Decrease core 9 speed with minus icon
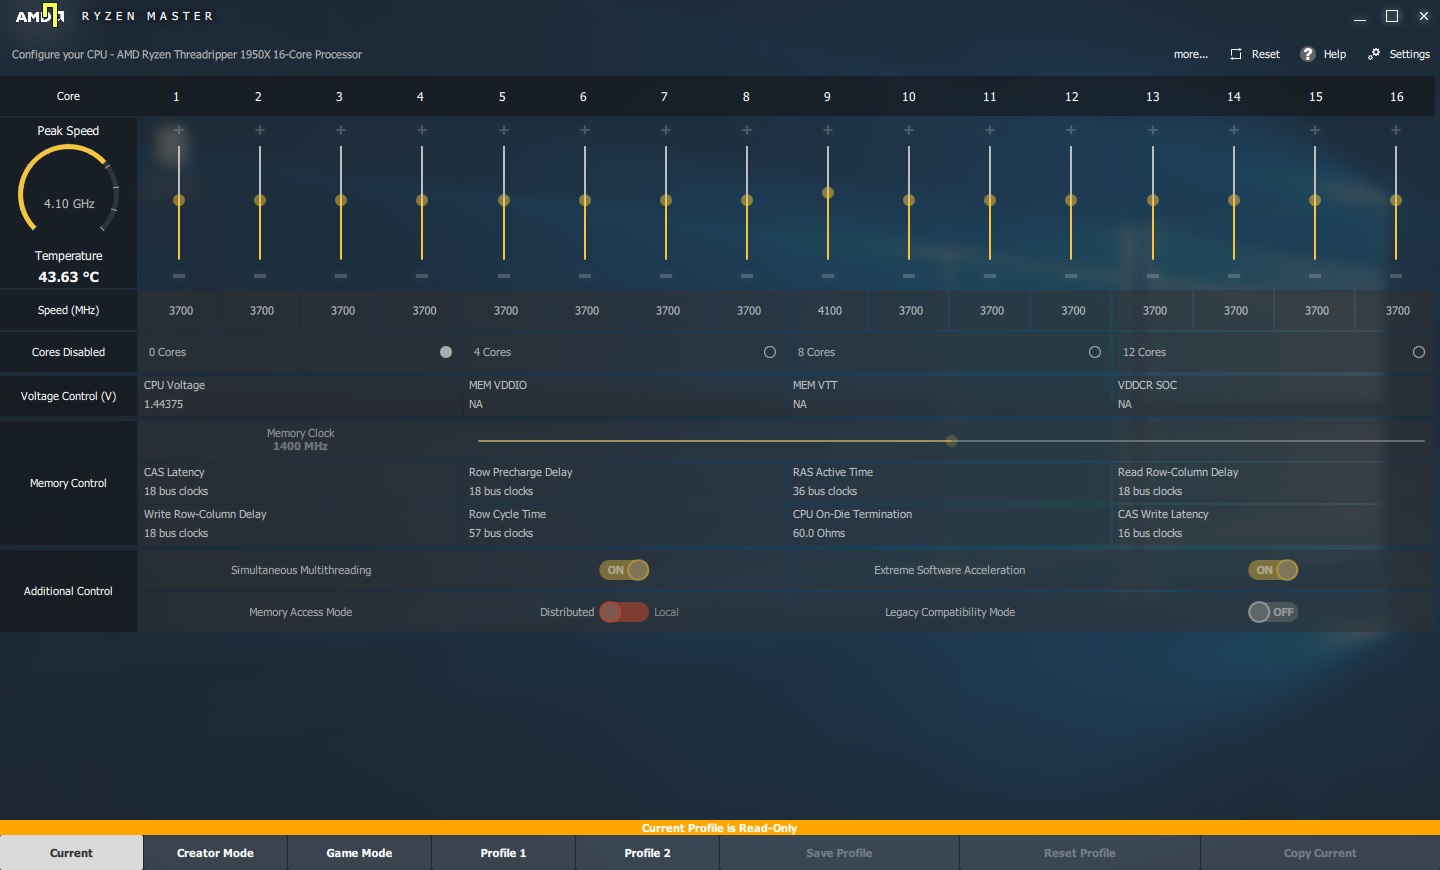The width and height of the screenshot is (1440, 870). pyautogui.click(x=828, y=276)
